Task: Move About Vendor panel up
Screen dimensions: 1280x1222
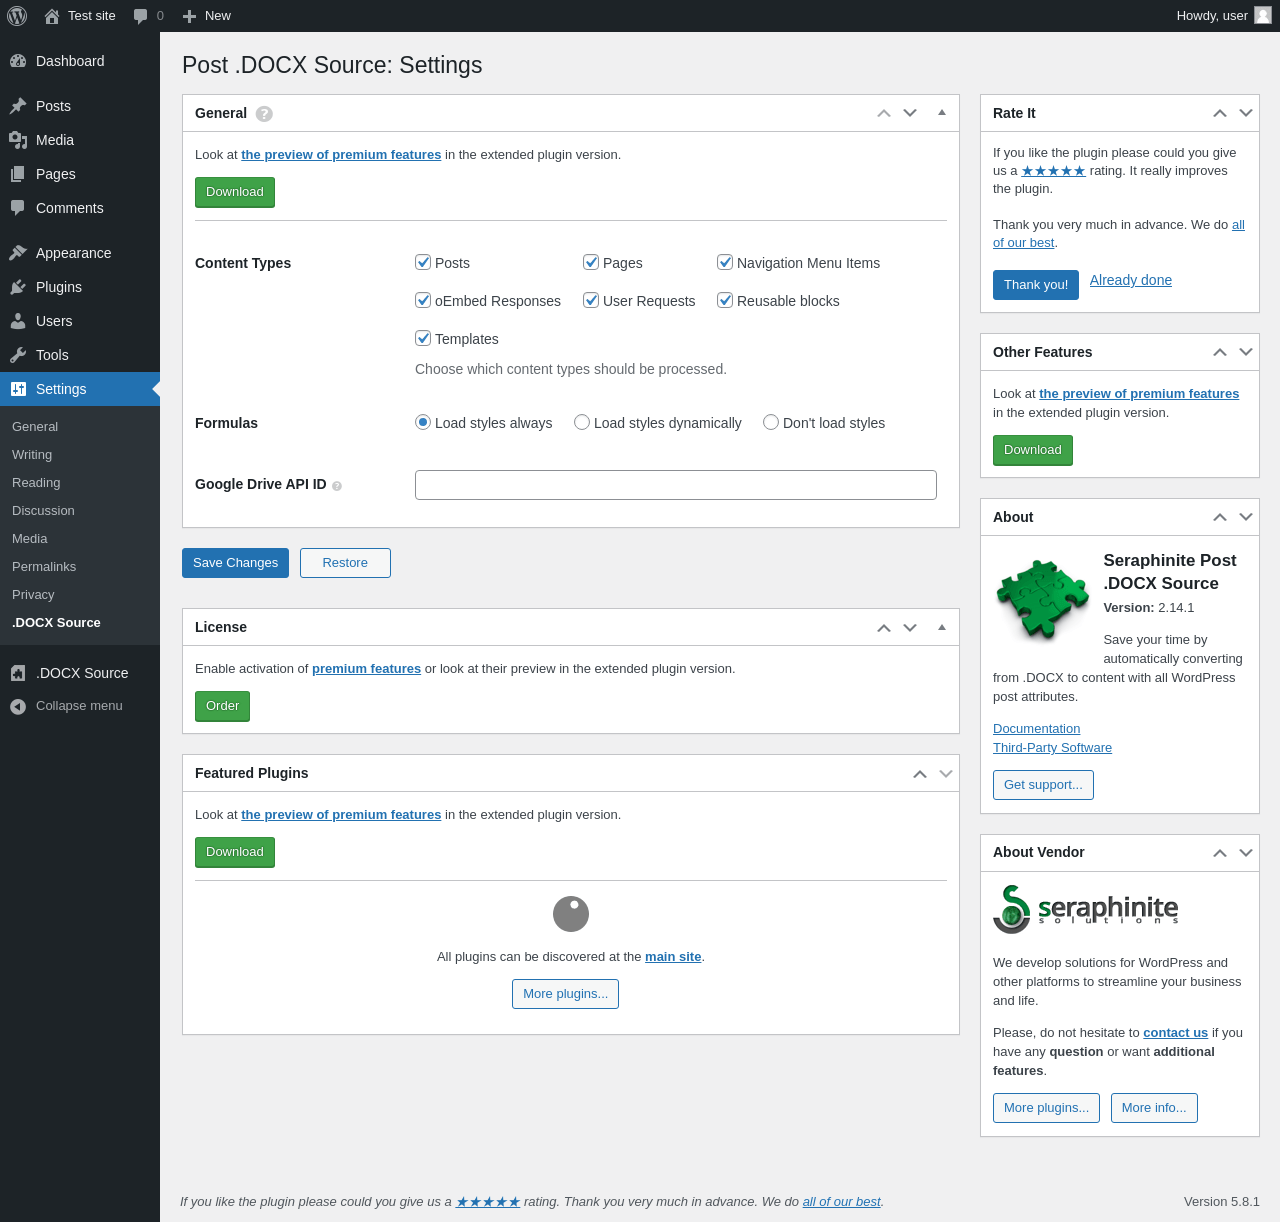Action: point(1220,853)
